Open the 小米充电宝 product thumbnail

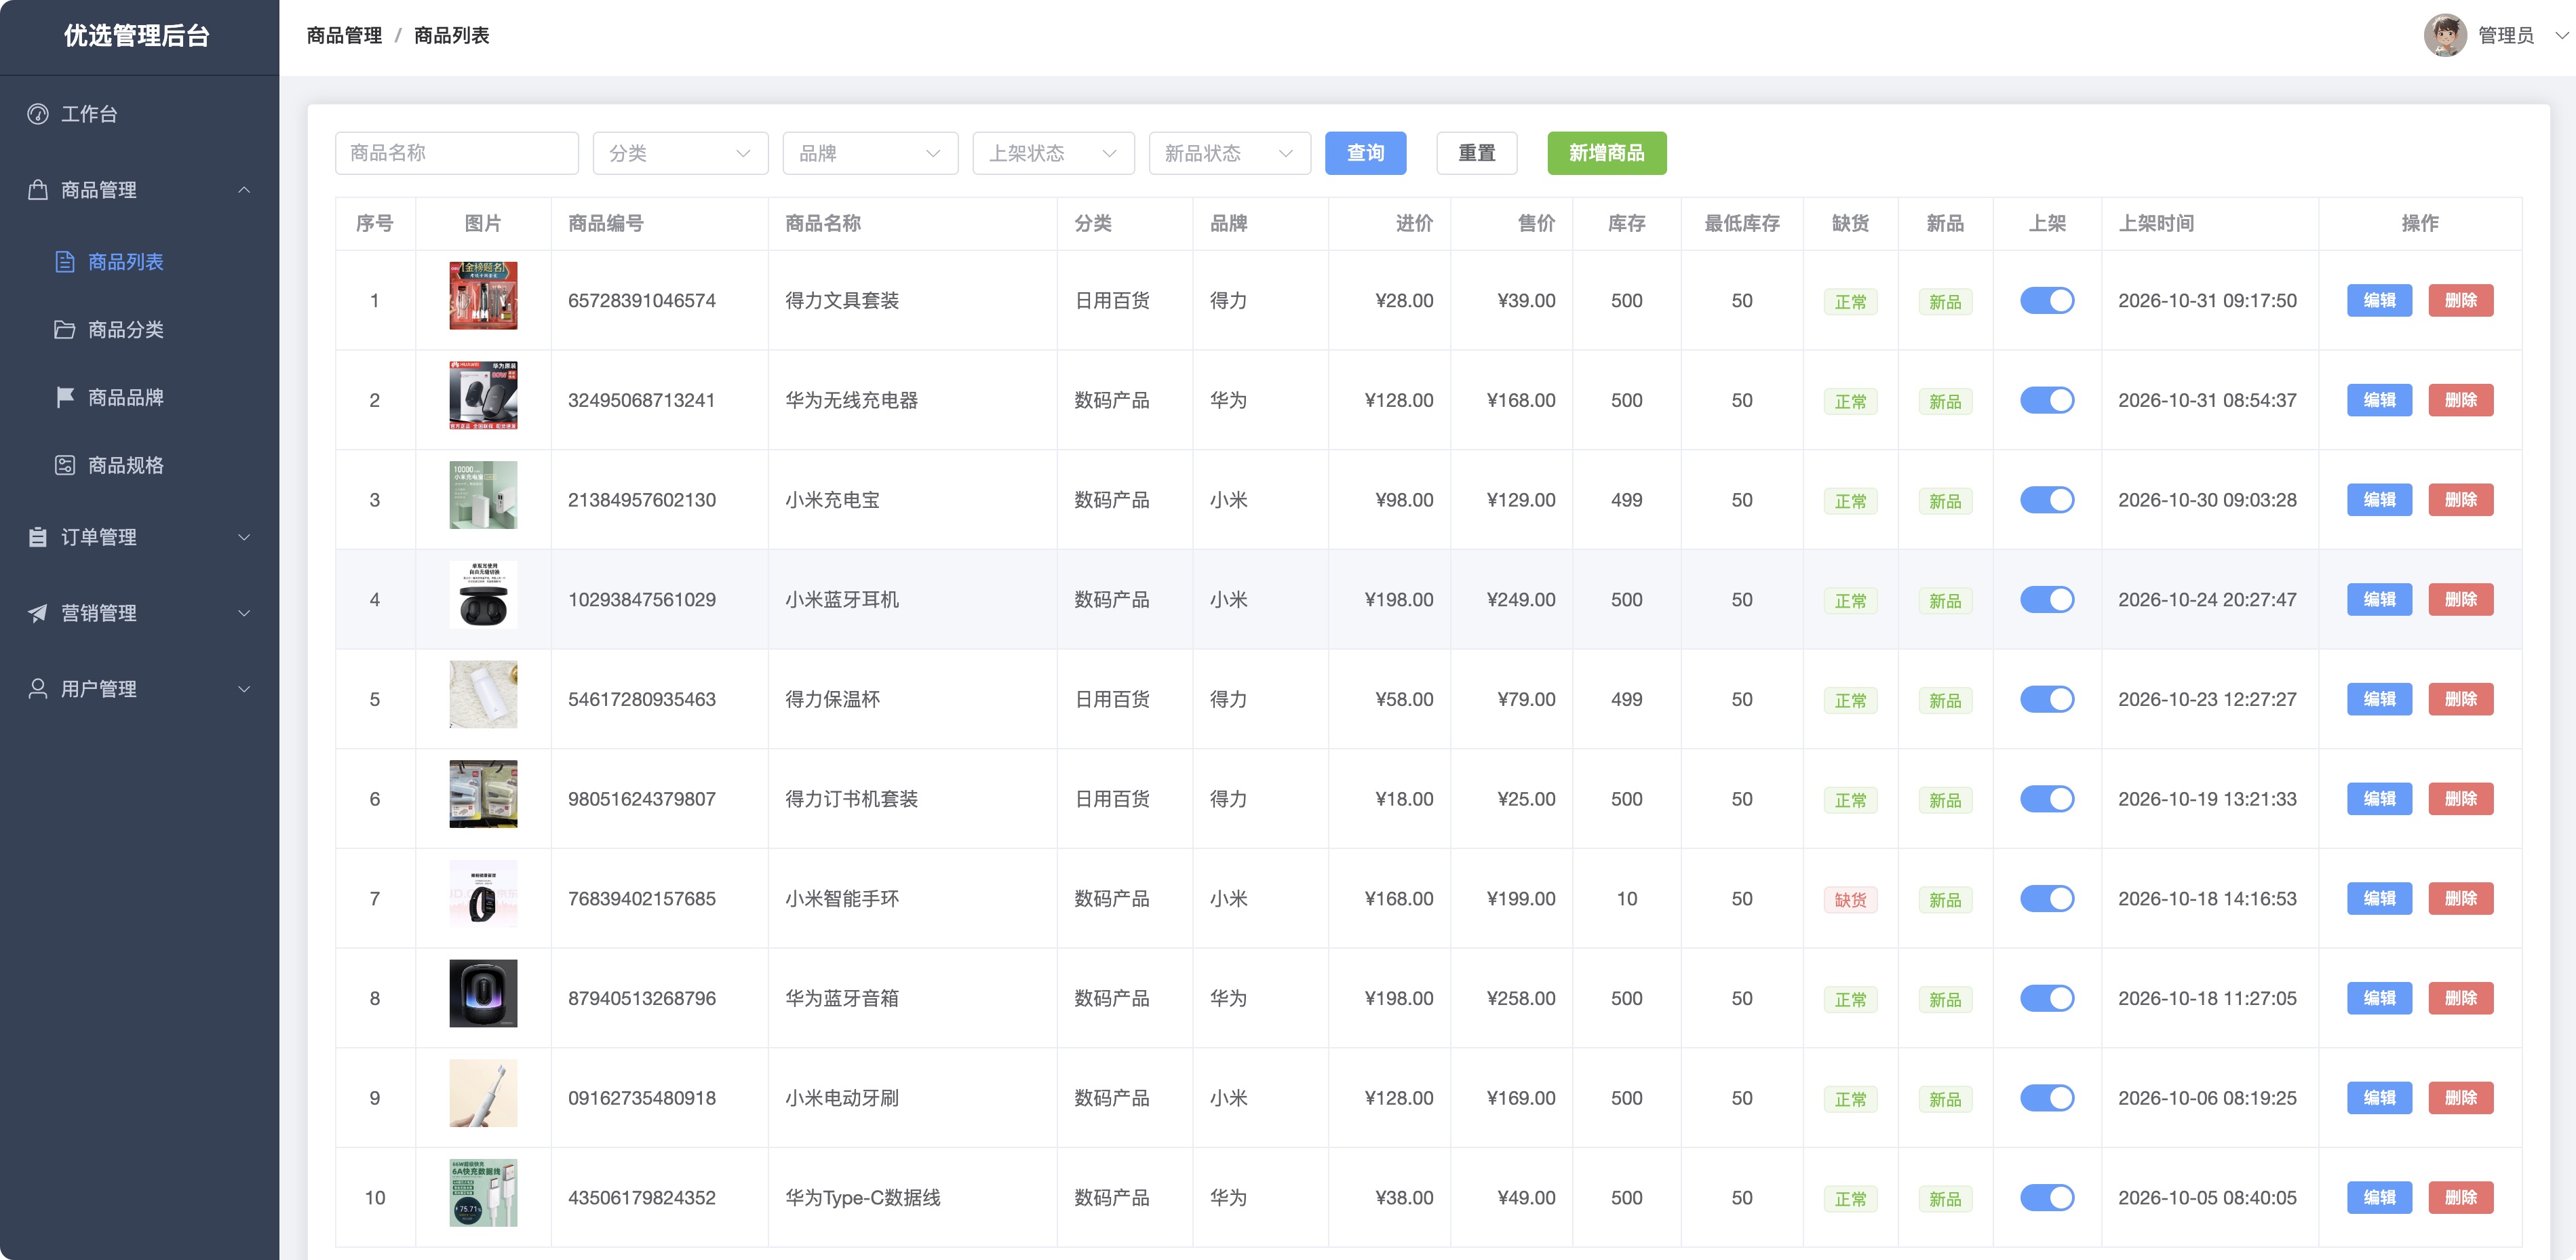click(483, 495)
